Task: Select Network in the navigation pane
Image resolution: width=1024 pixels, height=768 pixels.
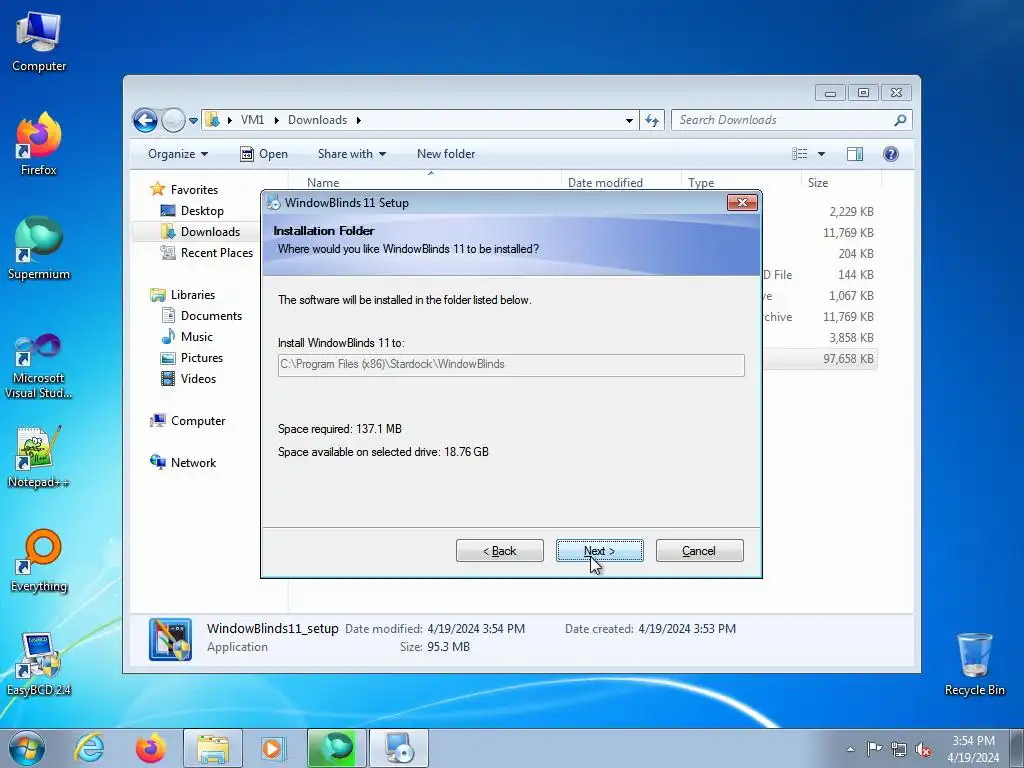Action: pyautogui.click(x=193, y=463)
